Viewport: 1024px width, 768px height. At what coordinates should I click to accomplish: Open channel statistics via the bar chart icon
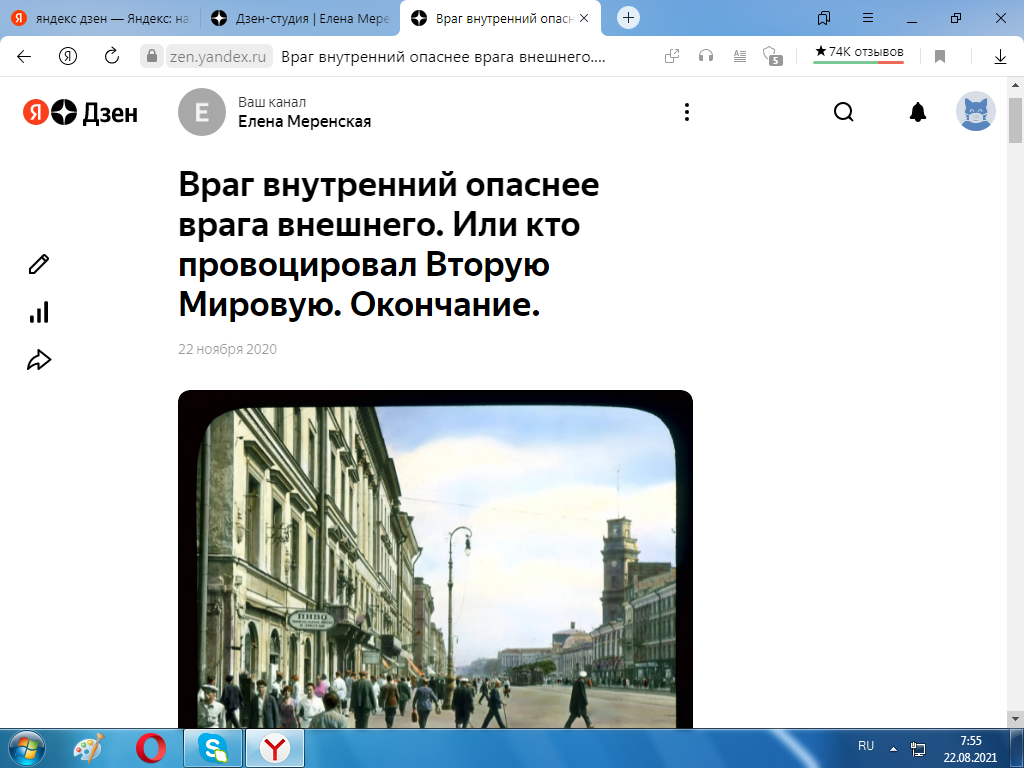tap(38, 312)
